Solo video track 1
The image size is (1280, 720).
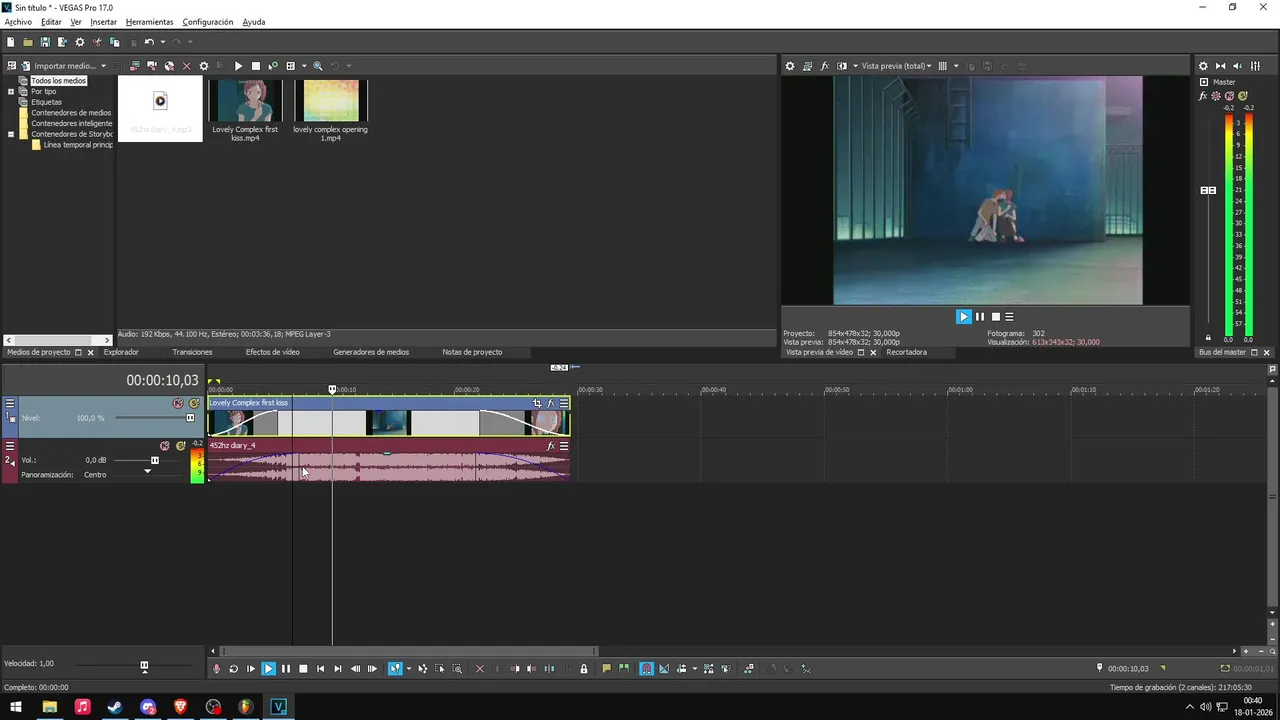[x=194, y=403]
